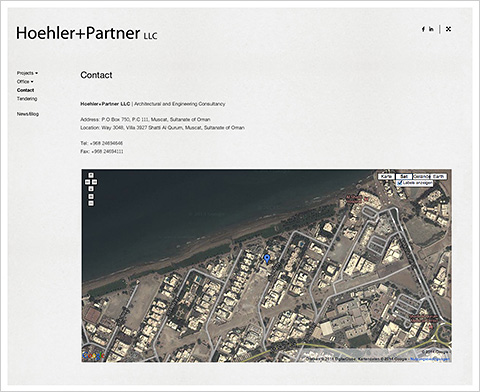480x392 pixels.
Task: Toggle the 'Labels anzeigen' checkbox
Action: click(x=400, y=183)
